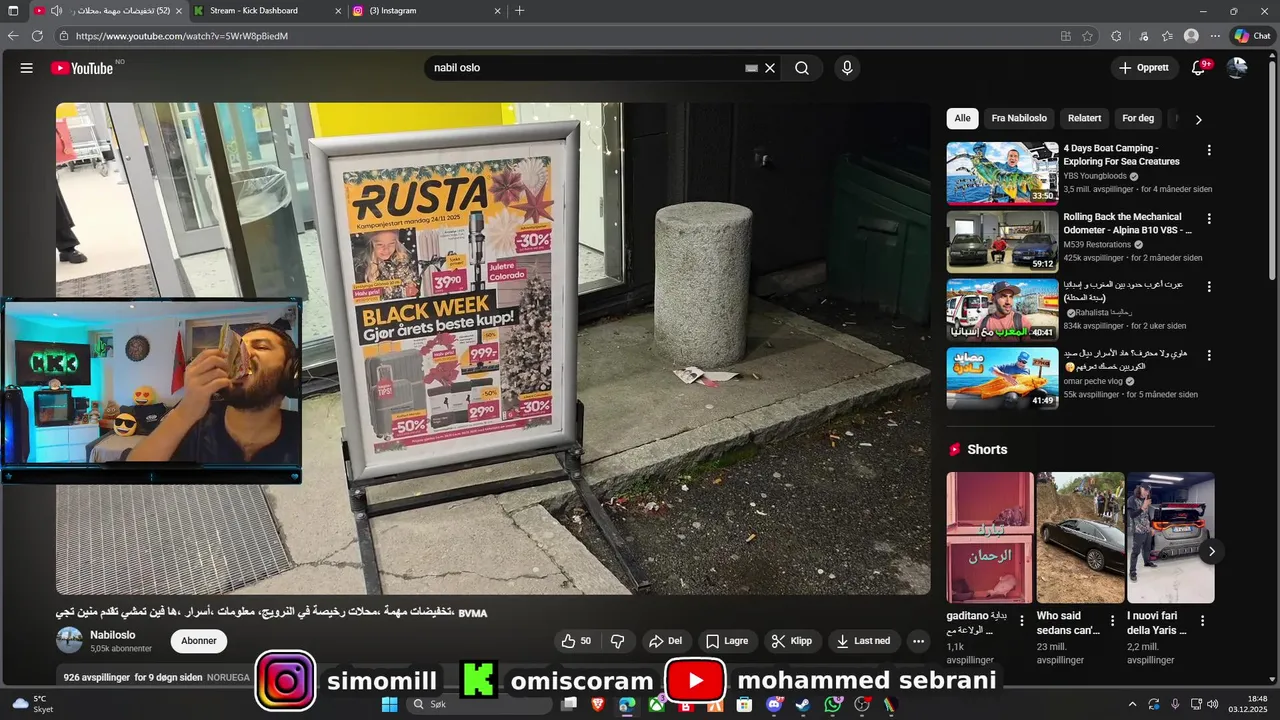Viewport: 1280px width, 720px height.
Task: Select the Relatert filter chip
Action: point(1084,118)
